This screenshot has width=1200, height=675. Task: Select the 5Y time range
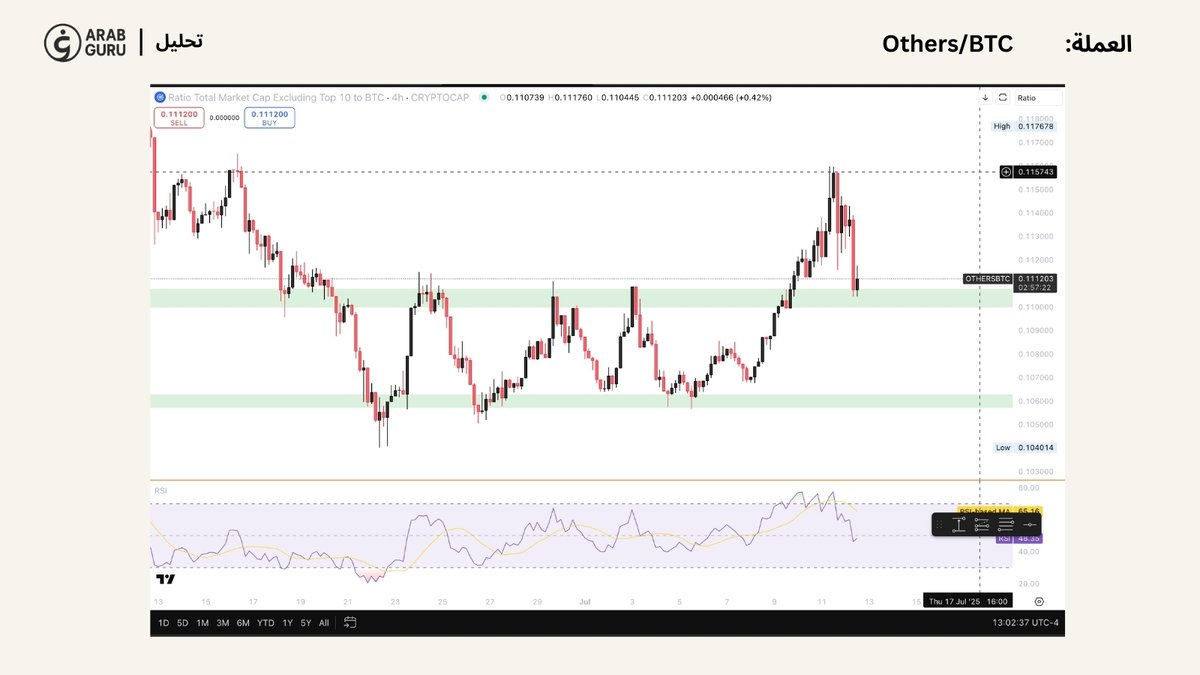[305, 623]
